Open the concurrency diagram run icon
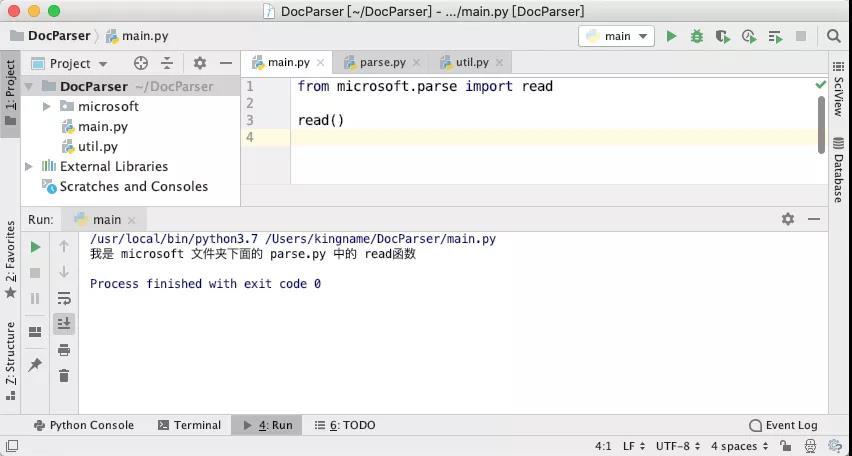 (x=775, y=37)
